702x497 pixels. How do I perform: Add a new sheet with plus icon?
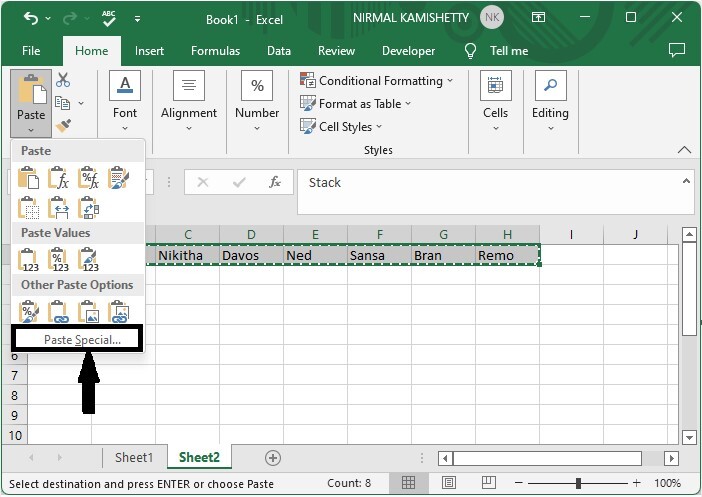point(273,458)
